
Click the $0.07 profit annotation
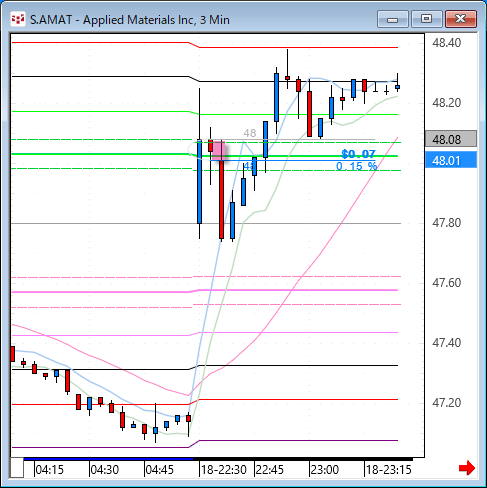pos(358,154)
